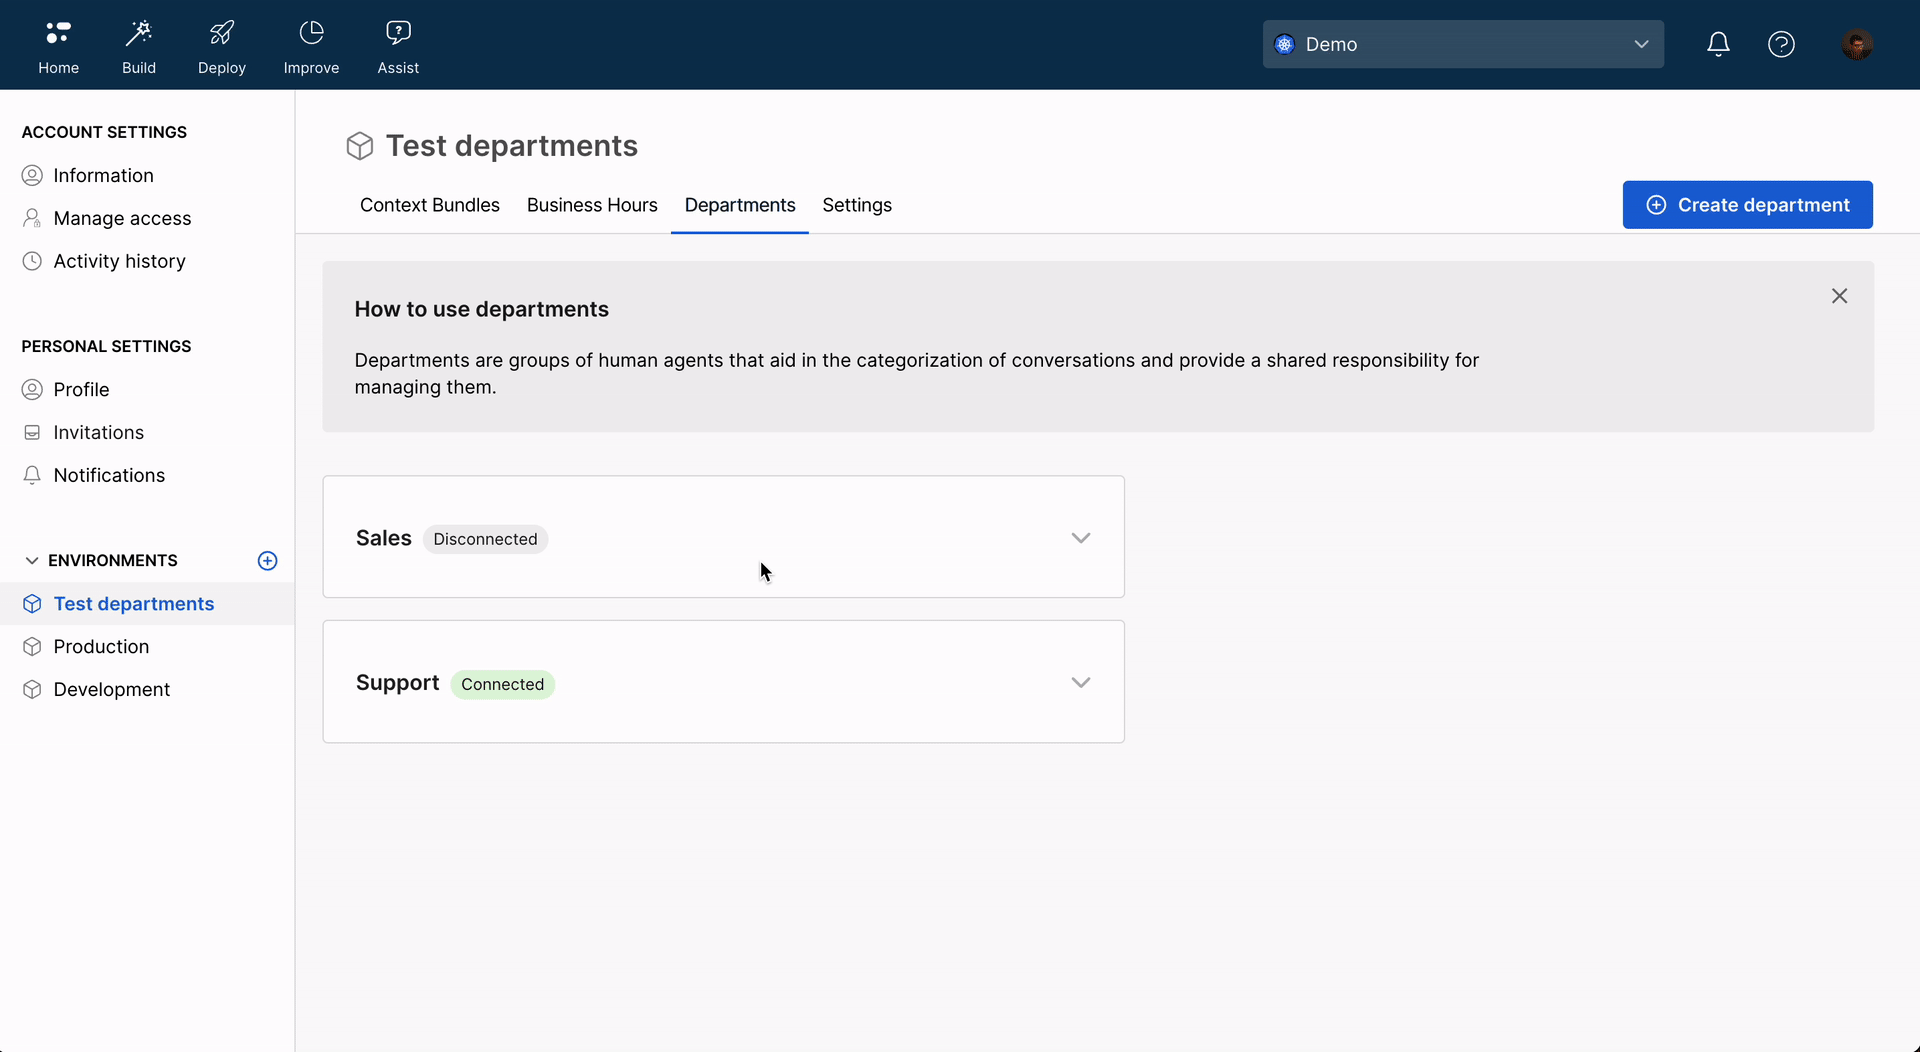The image size is (1920, 1052).
Task: Add a new environment with plus icon
Action: [x=267, y=561]
